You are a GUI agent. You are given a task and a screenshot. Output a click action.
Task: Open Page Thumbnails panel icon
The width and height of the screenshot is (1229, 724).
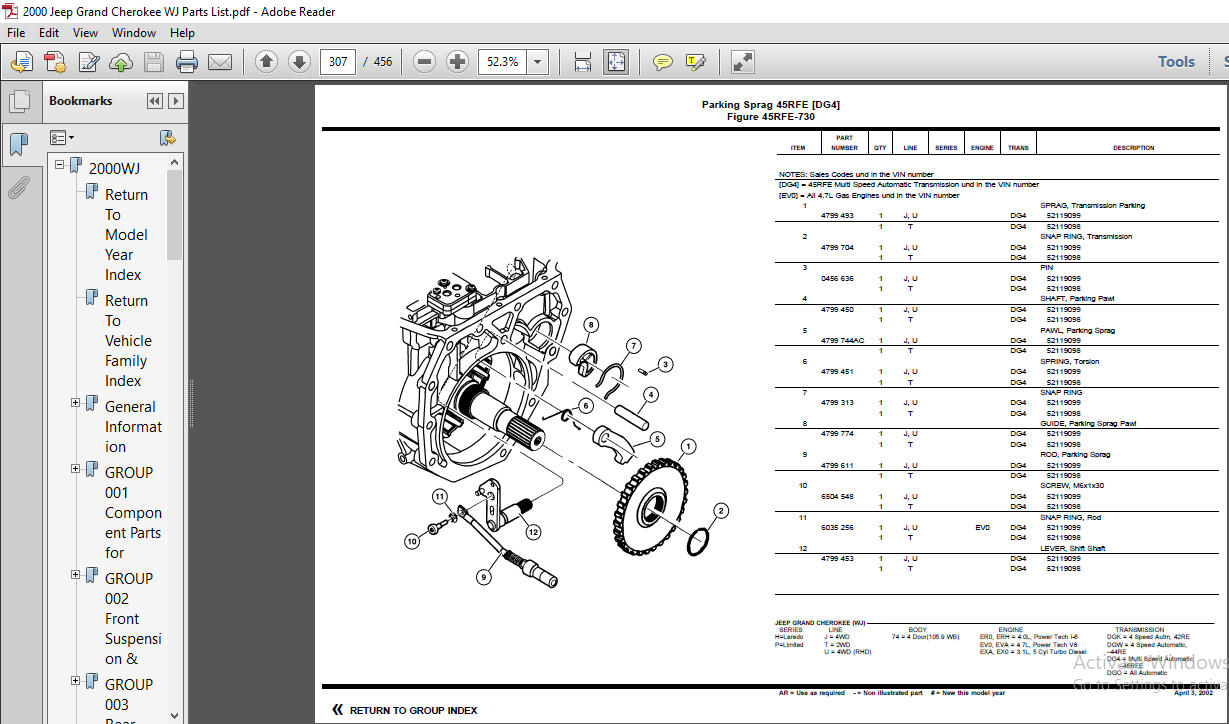pyautogui.click(x=19, y=101)
